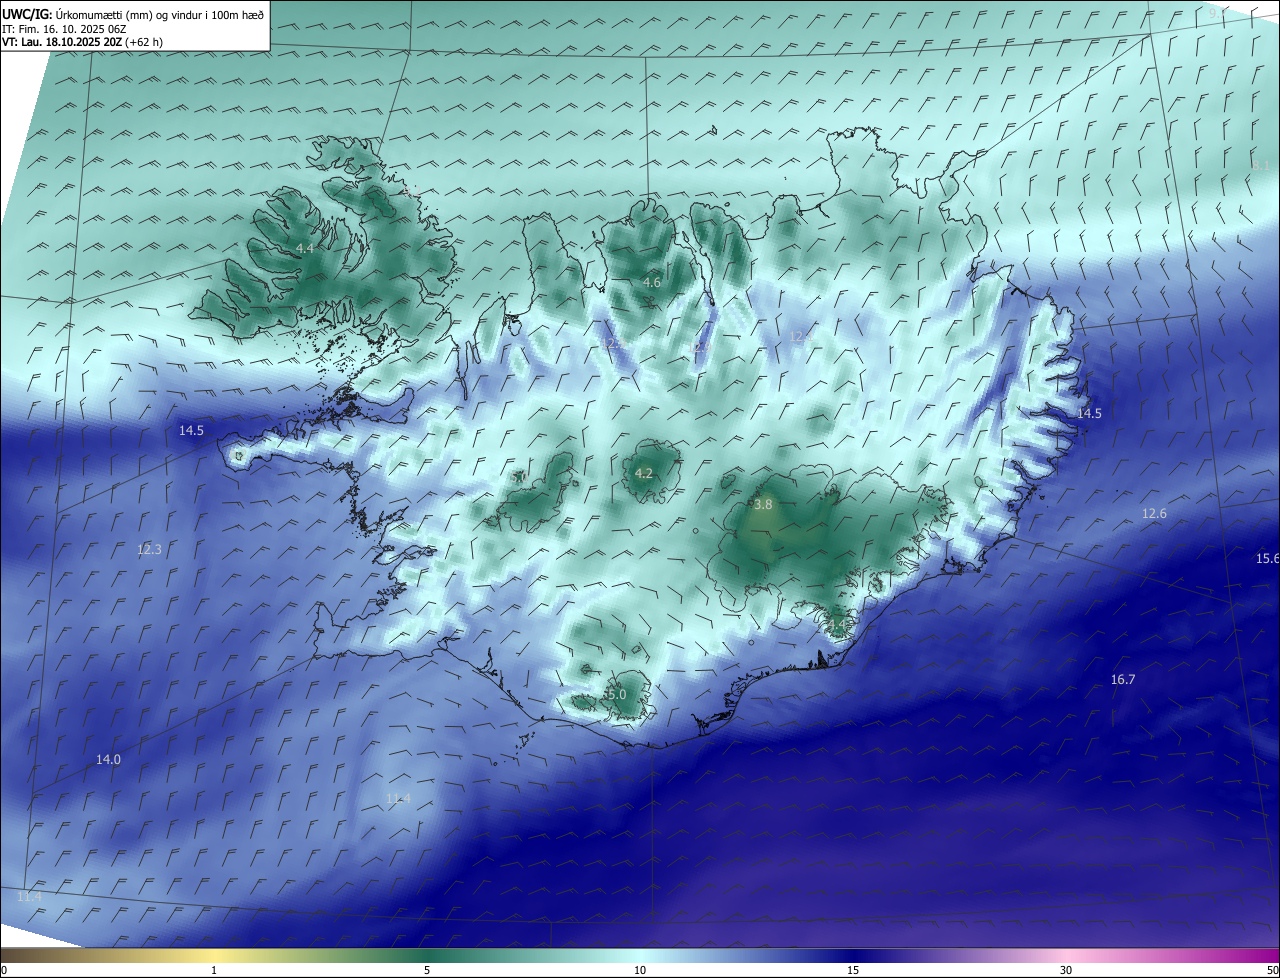Click the '4.6' value label on the map

(x=651, y=283)
